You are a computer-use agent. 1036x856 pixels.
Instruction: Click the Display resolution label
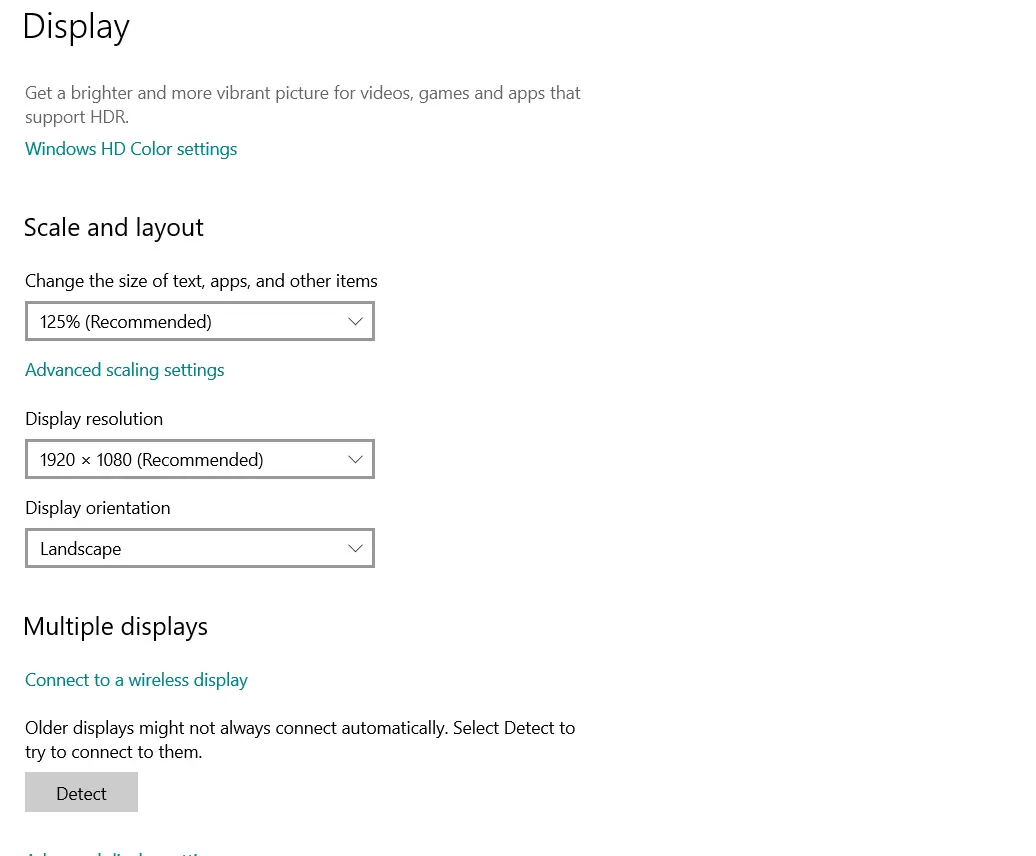pyautogui.click(x=94, y=419)
